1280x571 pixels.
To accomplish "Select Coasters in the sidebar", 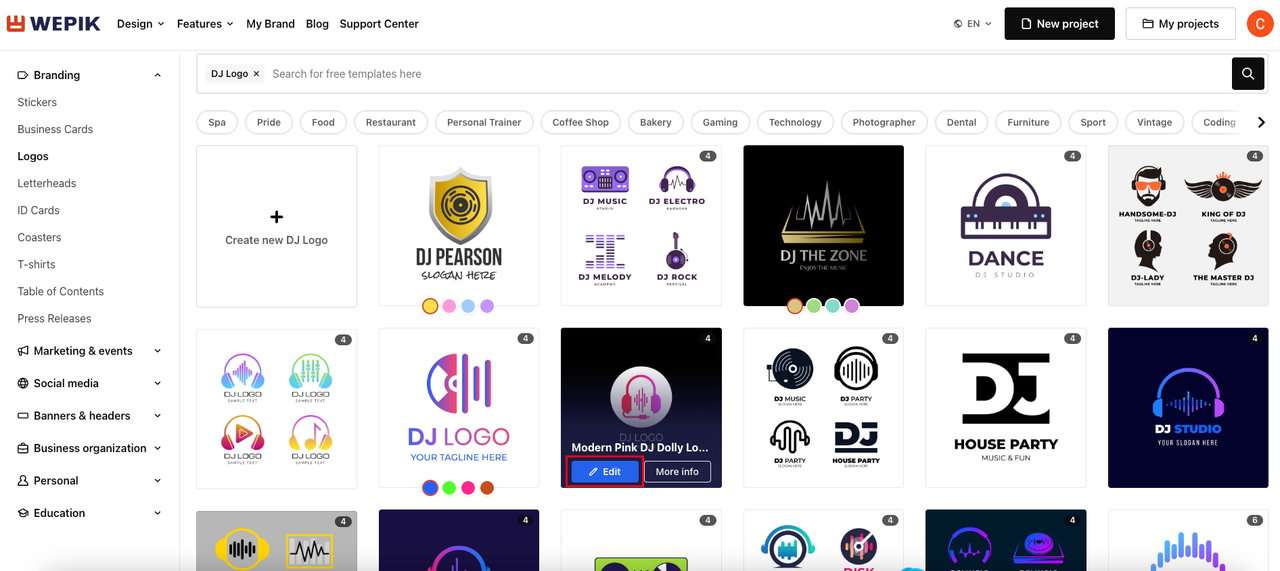I will [39, 237].
